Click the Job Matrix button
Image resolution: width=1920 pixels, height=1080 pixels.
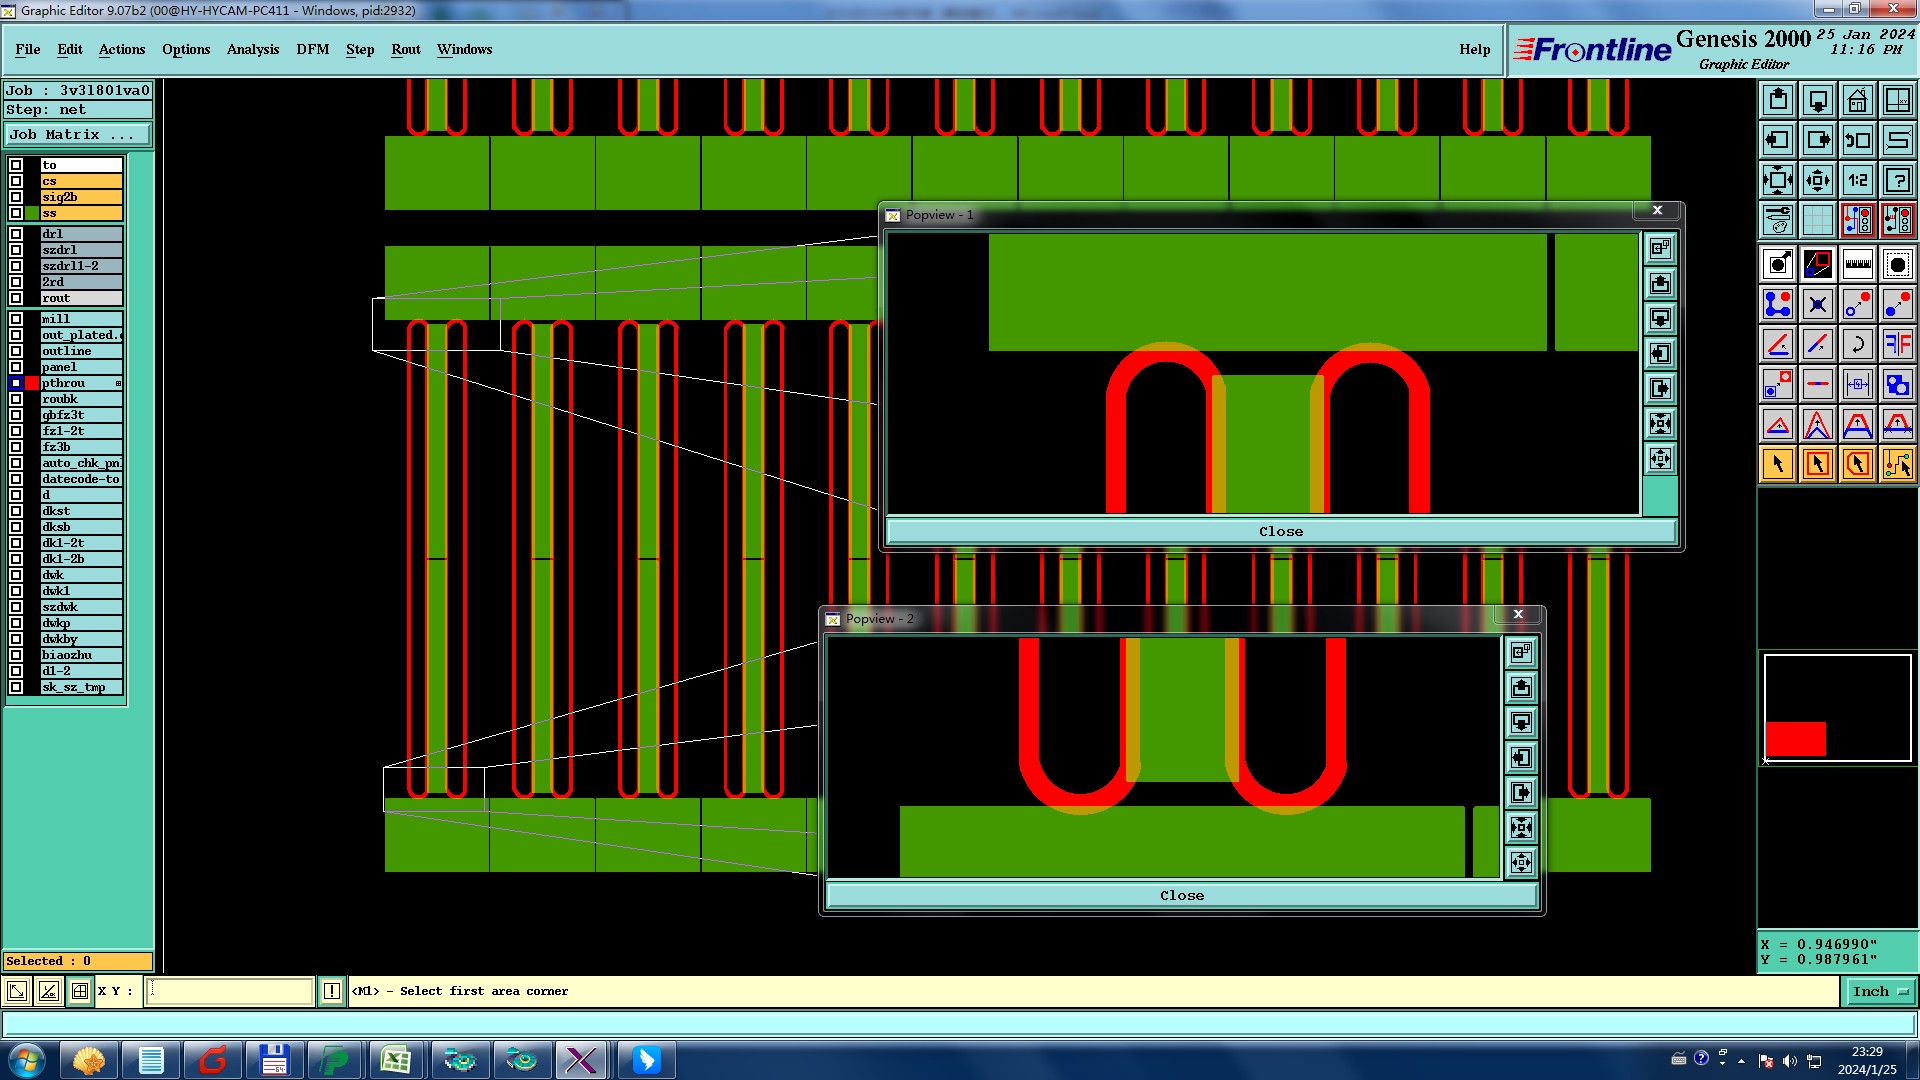coord(78,134)
